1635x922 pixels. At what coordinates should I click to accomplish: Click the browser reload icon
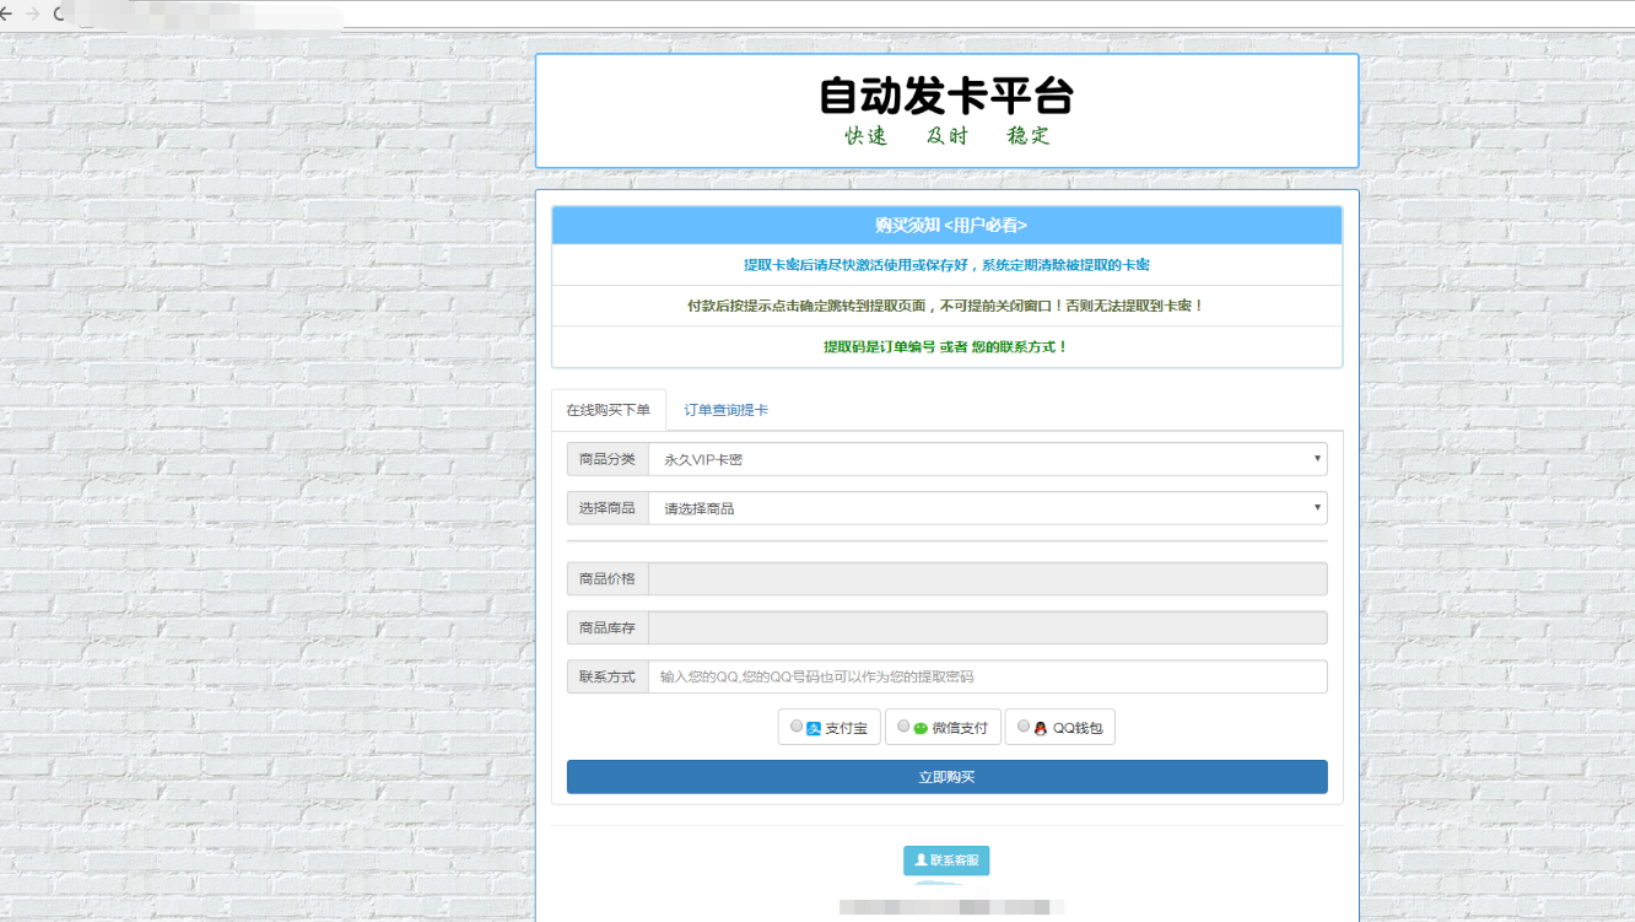point(59,14)
